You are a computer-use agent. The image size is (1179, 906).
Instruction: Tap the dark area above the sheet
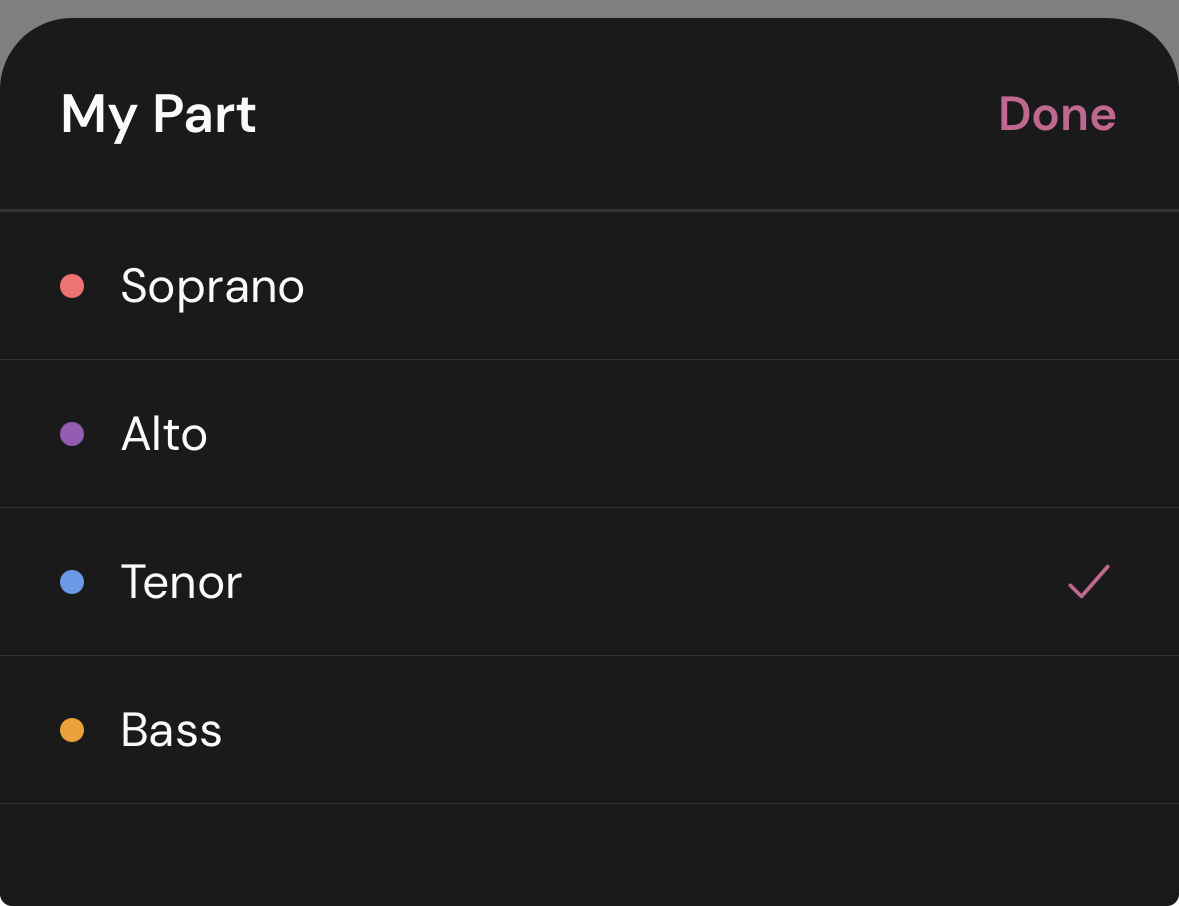tap(590, 8)
